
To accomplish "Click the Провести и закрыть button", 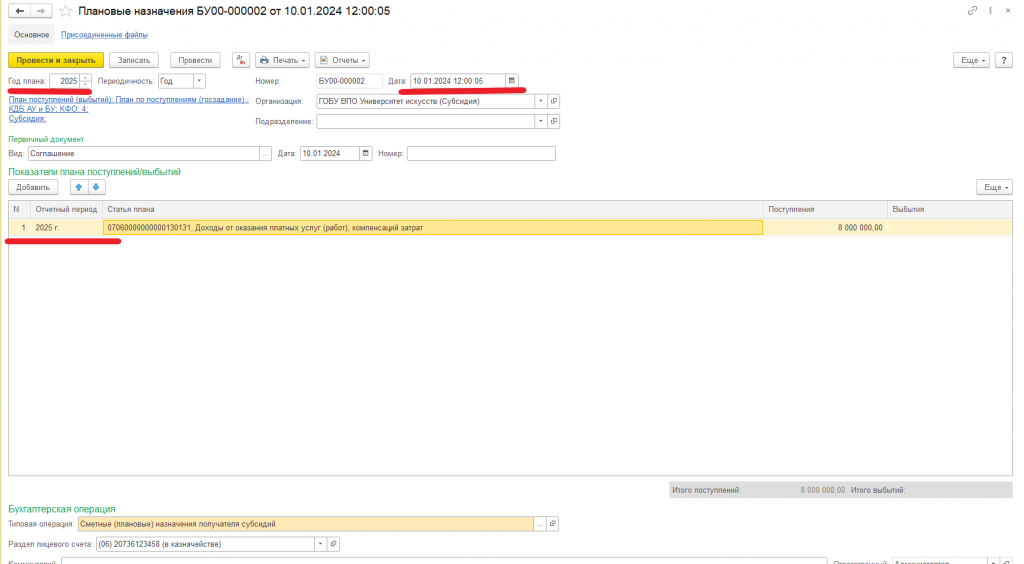I will tap(56, 60).
